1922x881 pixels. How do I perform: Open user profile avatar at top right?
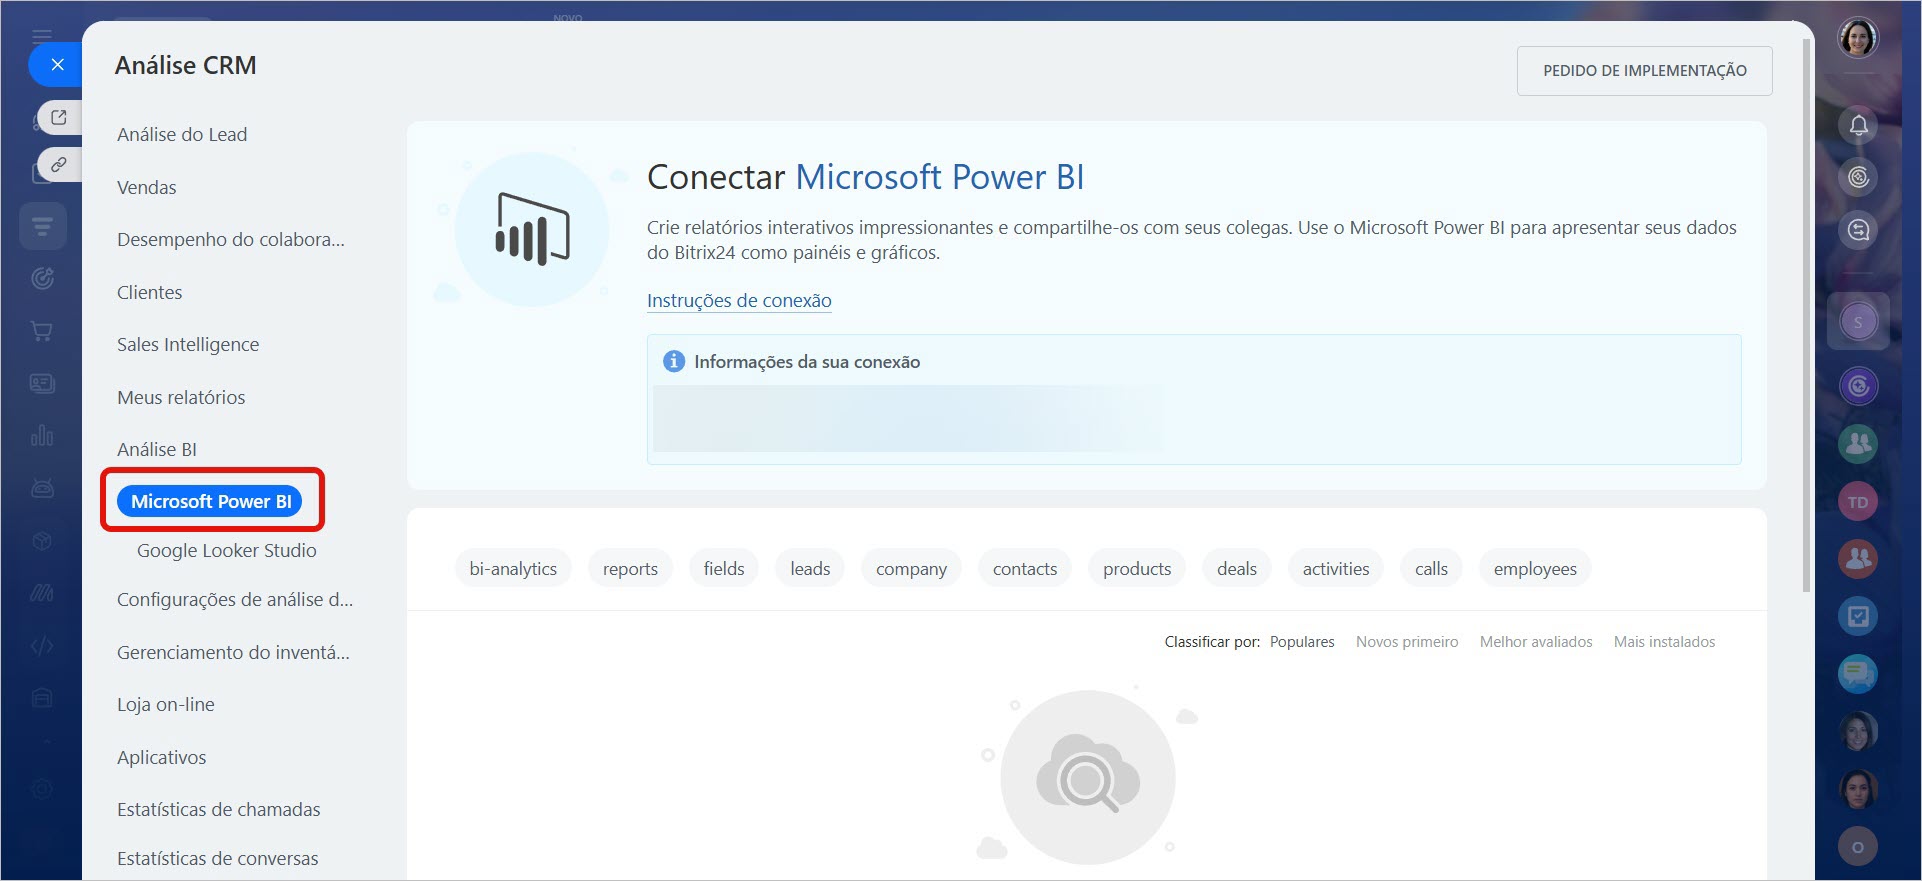(x=1858, y=39)
